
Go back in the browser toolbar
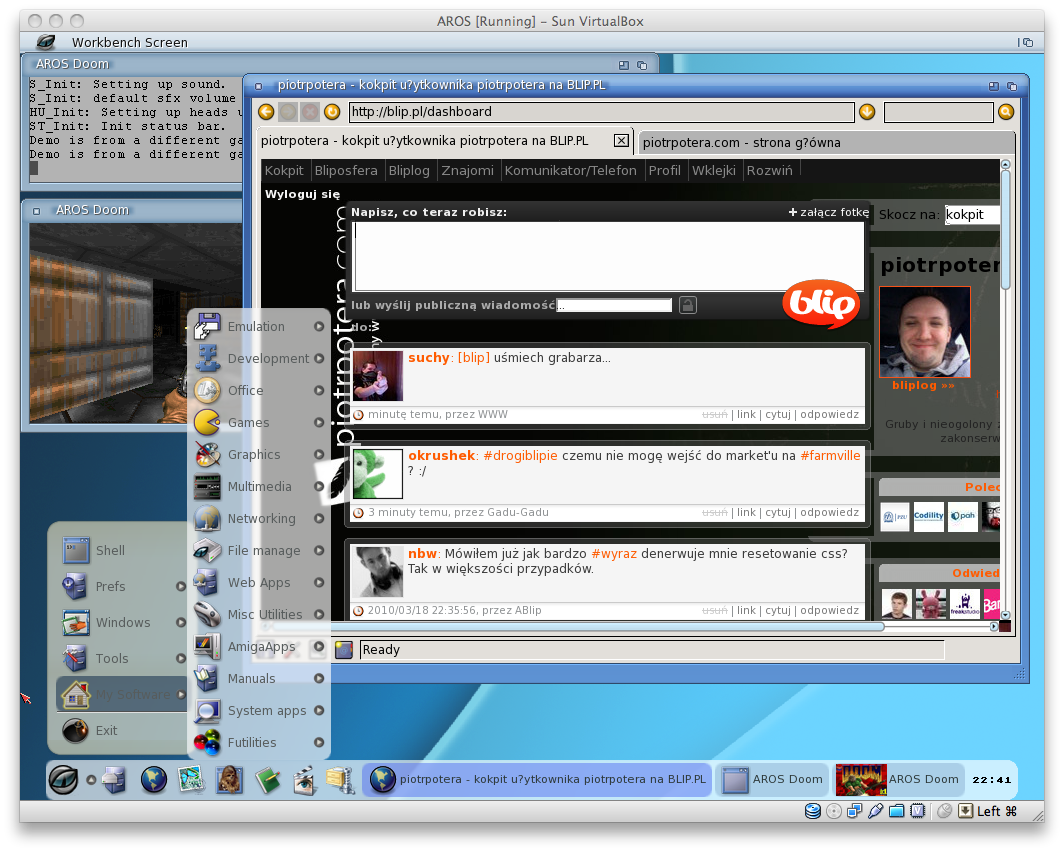point(266,112)
